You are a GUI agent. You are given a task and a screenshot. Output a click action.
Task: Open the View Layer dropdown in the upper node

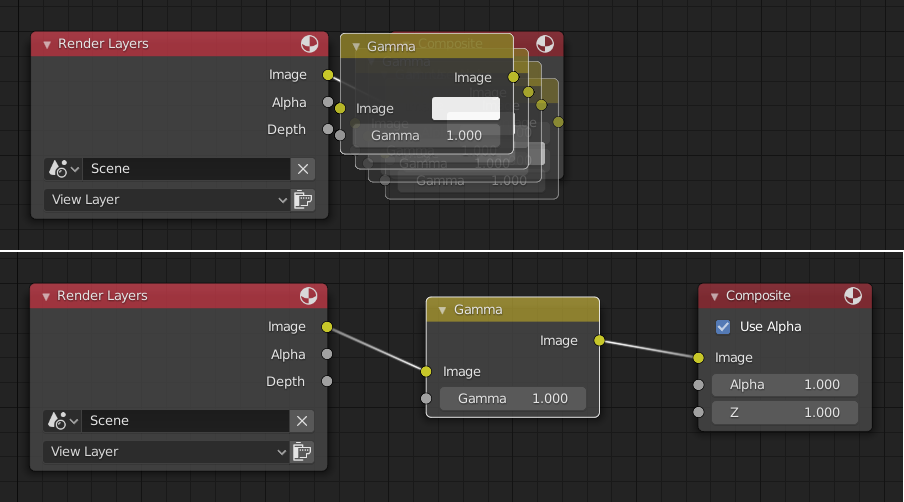point(166,200)
